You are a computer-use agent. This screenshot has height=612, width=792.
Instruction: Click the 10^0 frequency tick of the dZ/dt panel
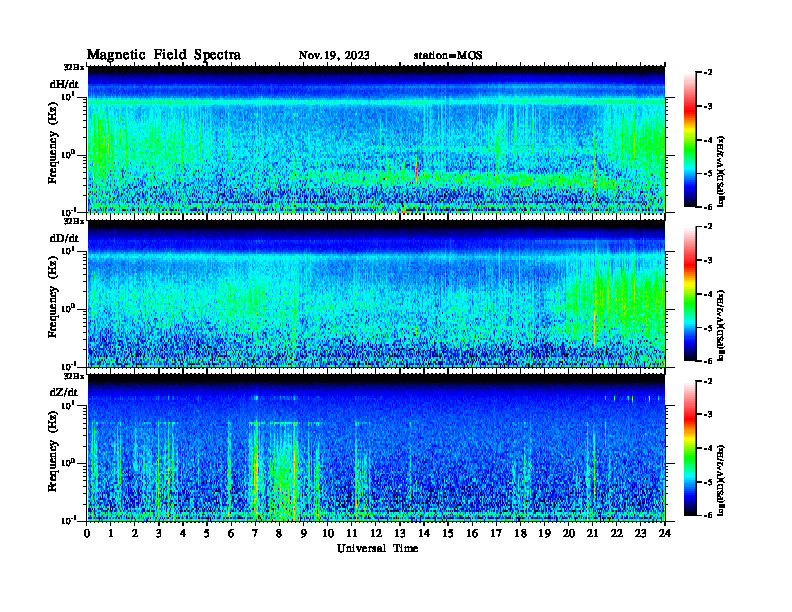(68, 462)
